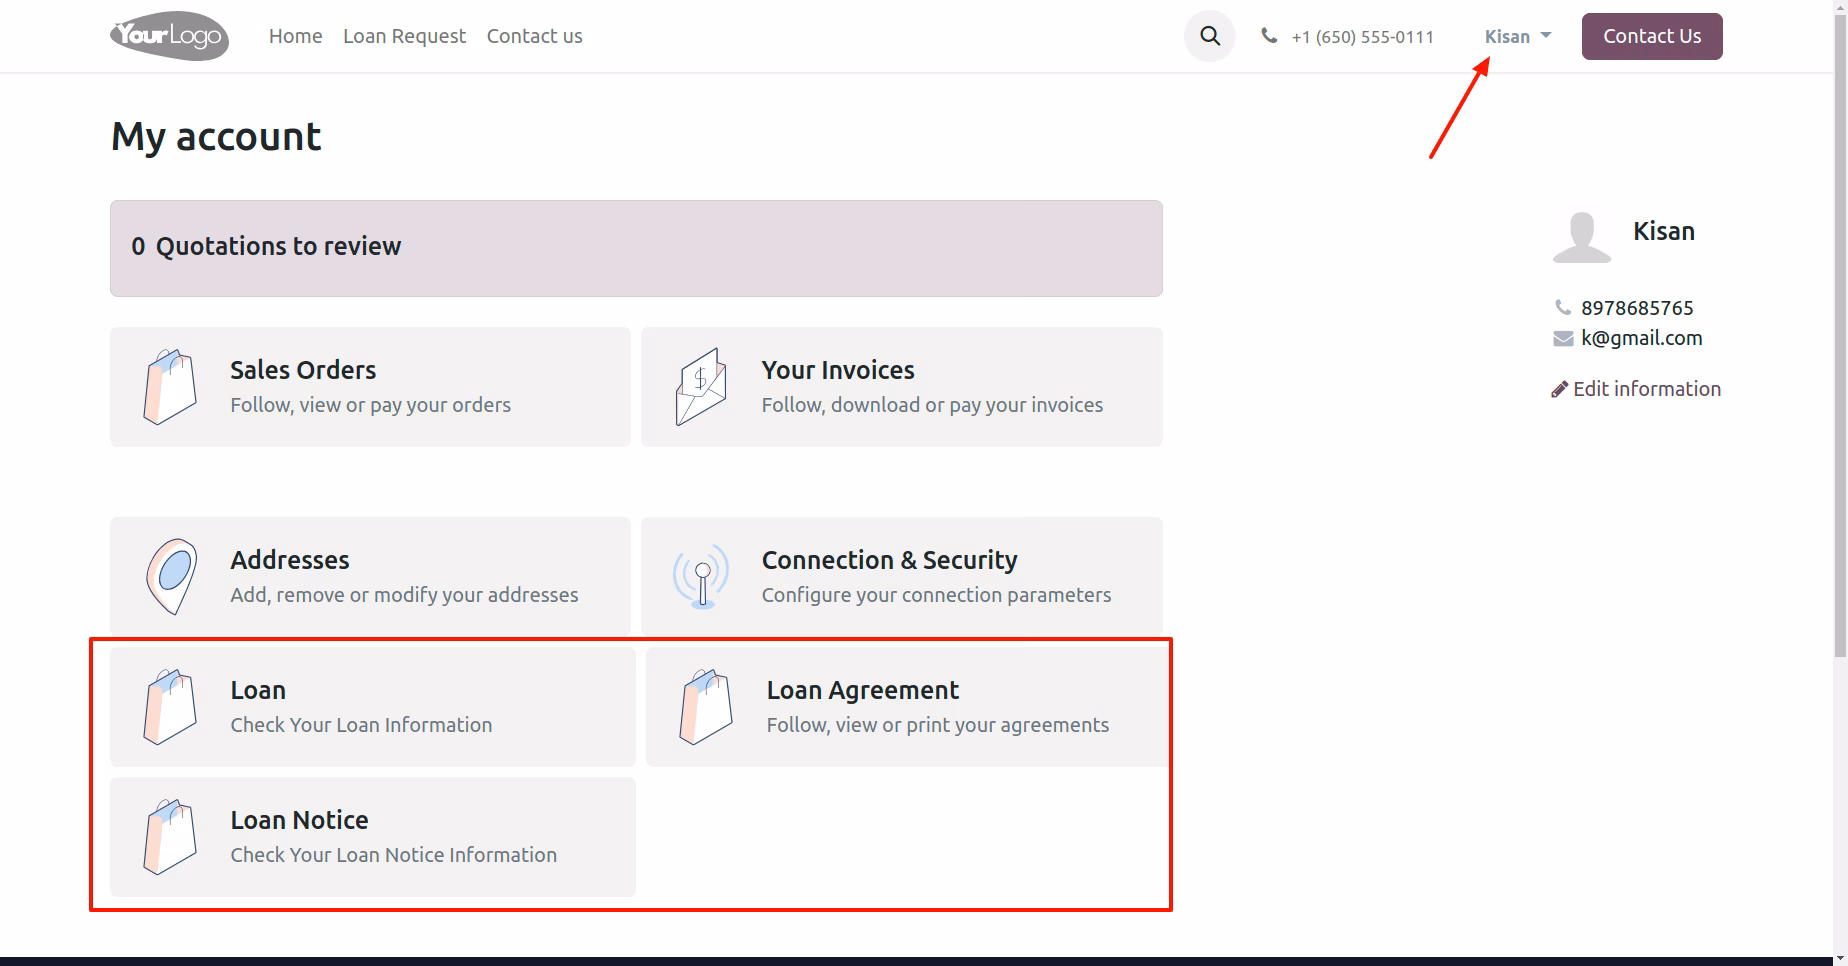The width and height of the screenshot is (1848, 966).
Task: Click the Loan Notice bag icon
Action: pyautogui.click(x=170, y=837)
